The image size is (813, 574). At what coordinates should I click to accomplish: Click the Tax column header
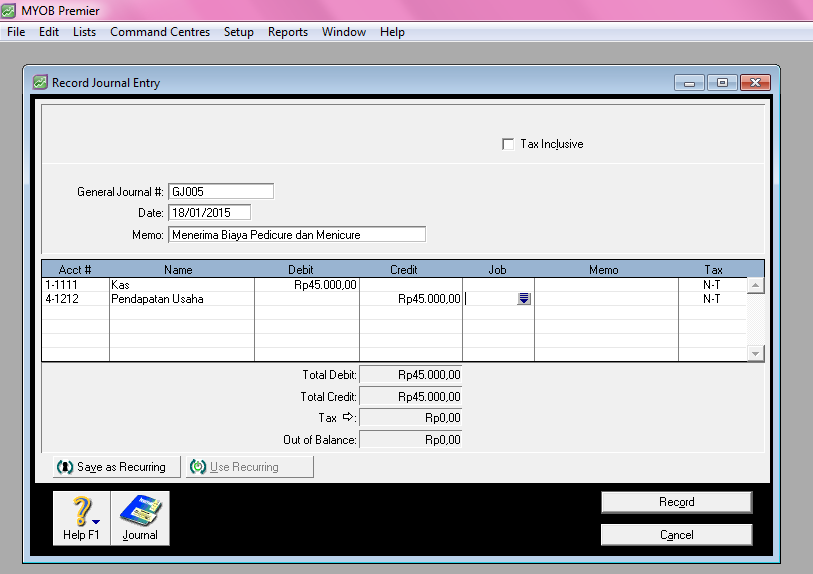[x=713, y=270]
